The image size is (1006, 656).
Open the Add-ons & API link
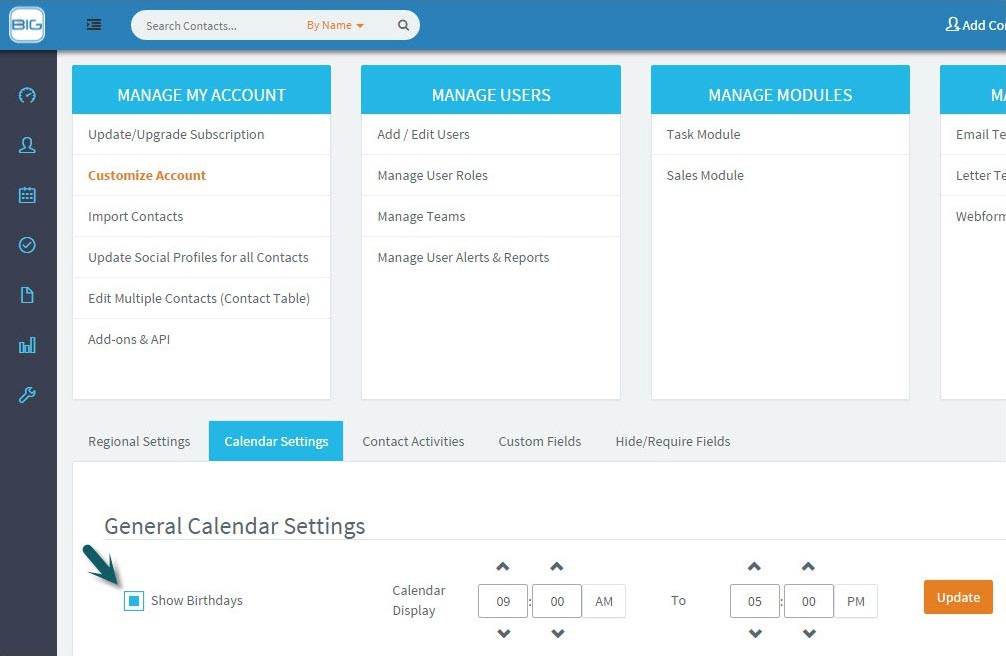tap(129, 340)
